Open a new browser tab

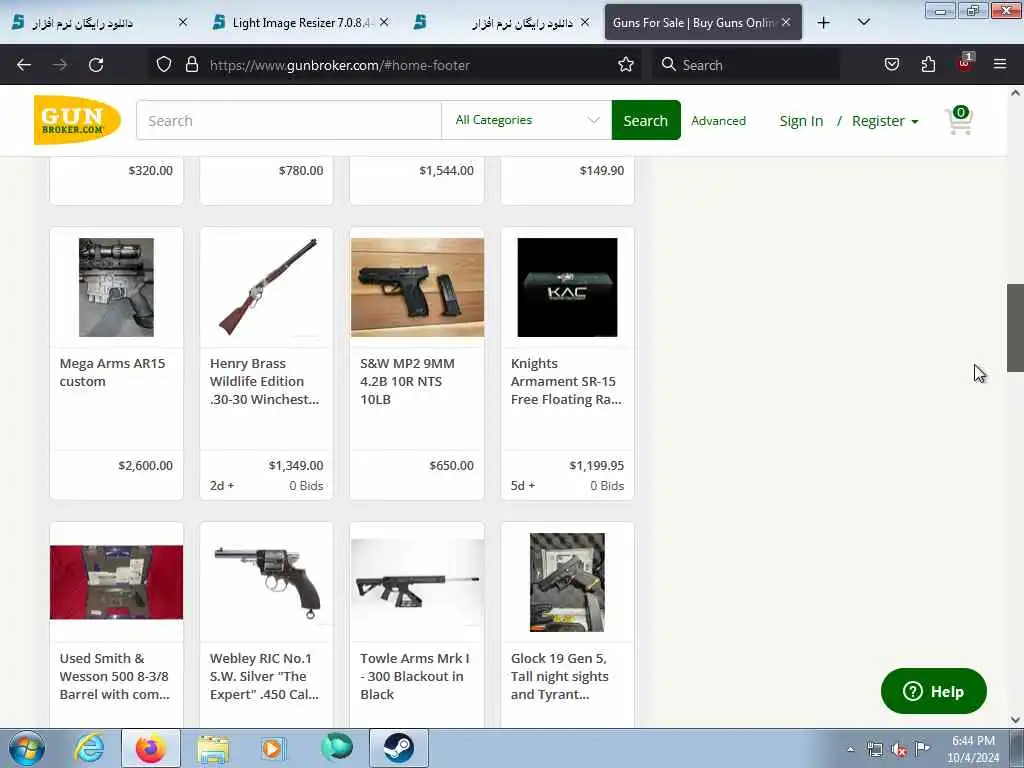coord(824,23)
